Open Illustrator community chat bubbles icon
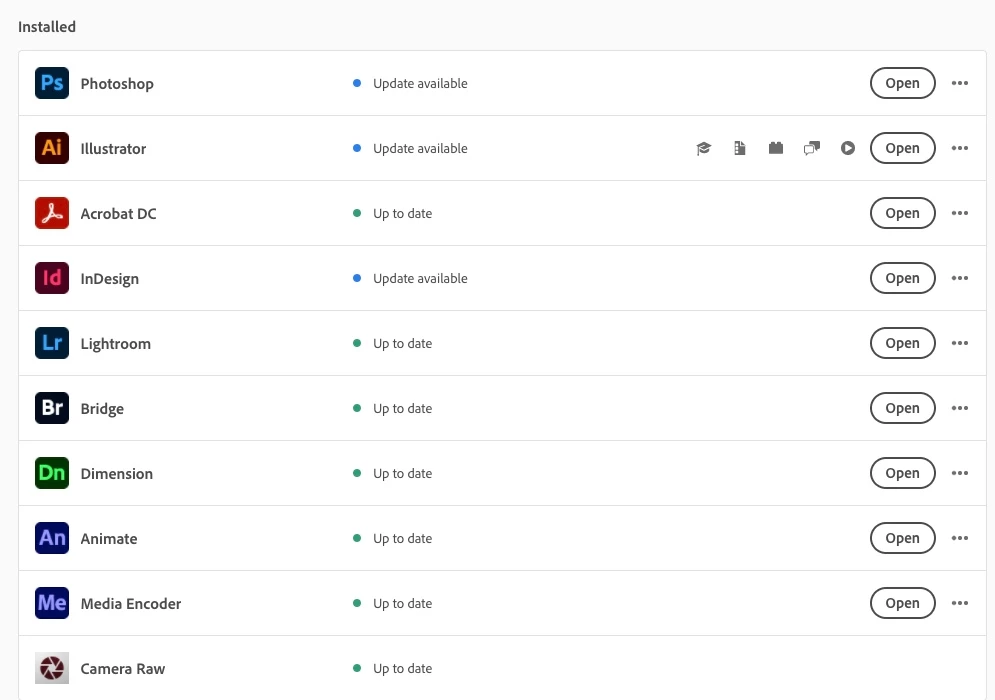 coord(812,149)
